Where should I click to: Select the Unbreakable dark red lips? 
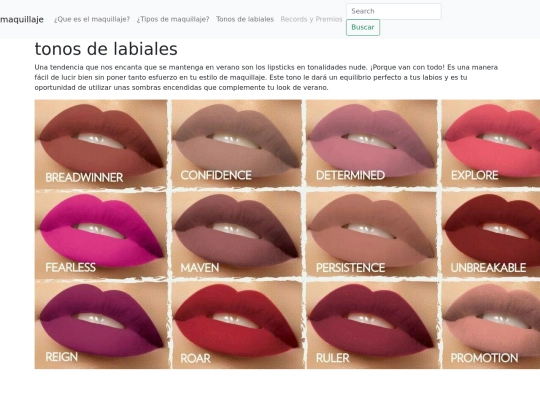pyautogui.click(x=491, y=233)
